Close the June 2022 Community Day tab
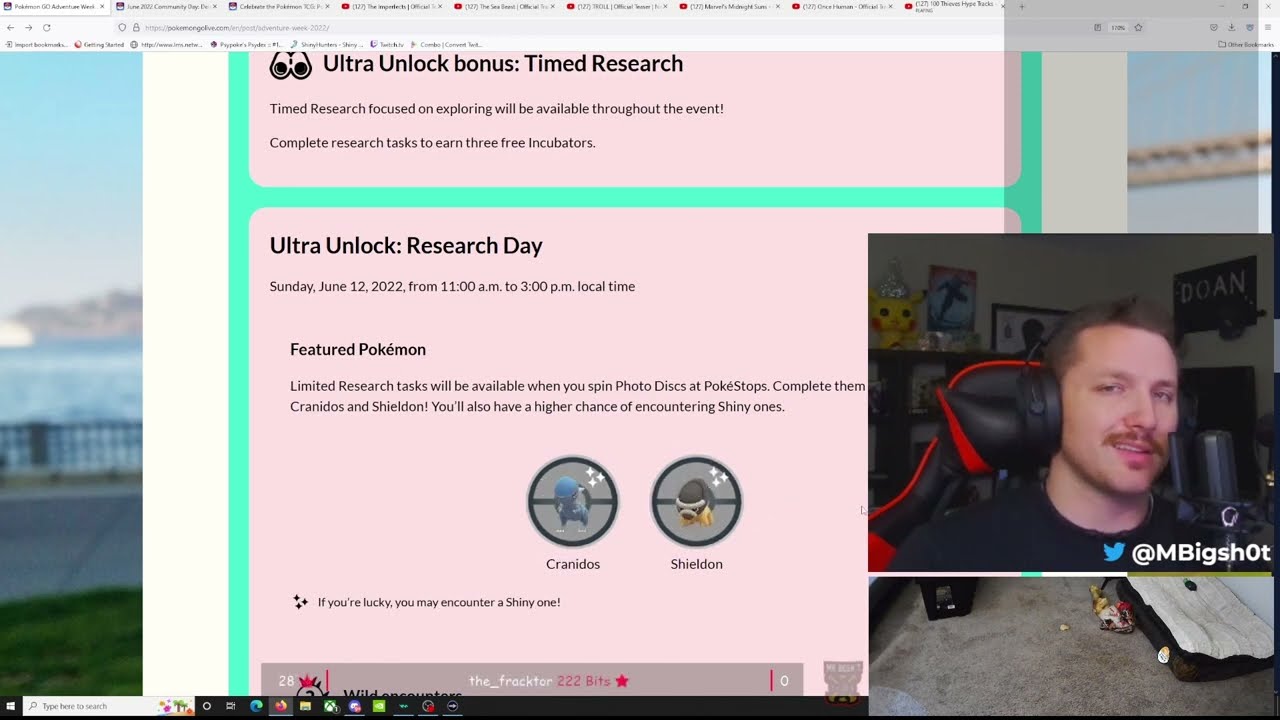This screenshot has width=1280, height=720. [215, 6]
